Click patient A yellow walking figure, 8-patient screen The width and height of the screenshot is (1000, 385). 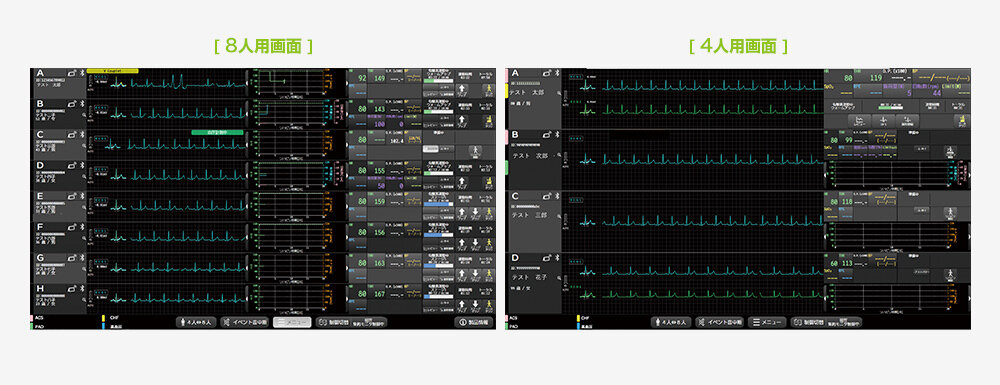point(489,91)
